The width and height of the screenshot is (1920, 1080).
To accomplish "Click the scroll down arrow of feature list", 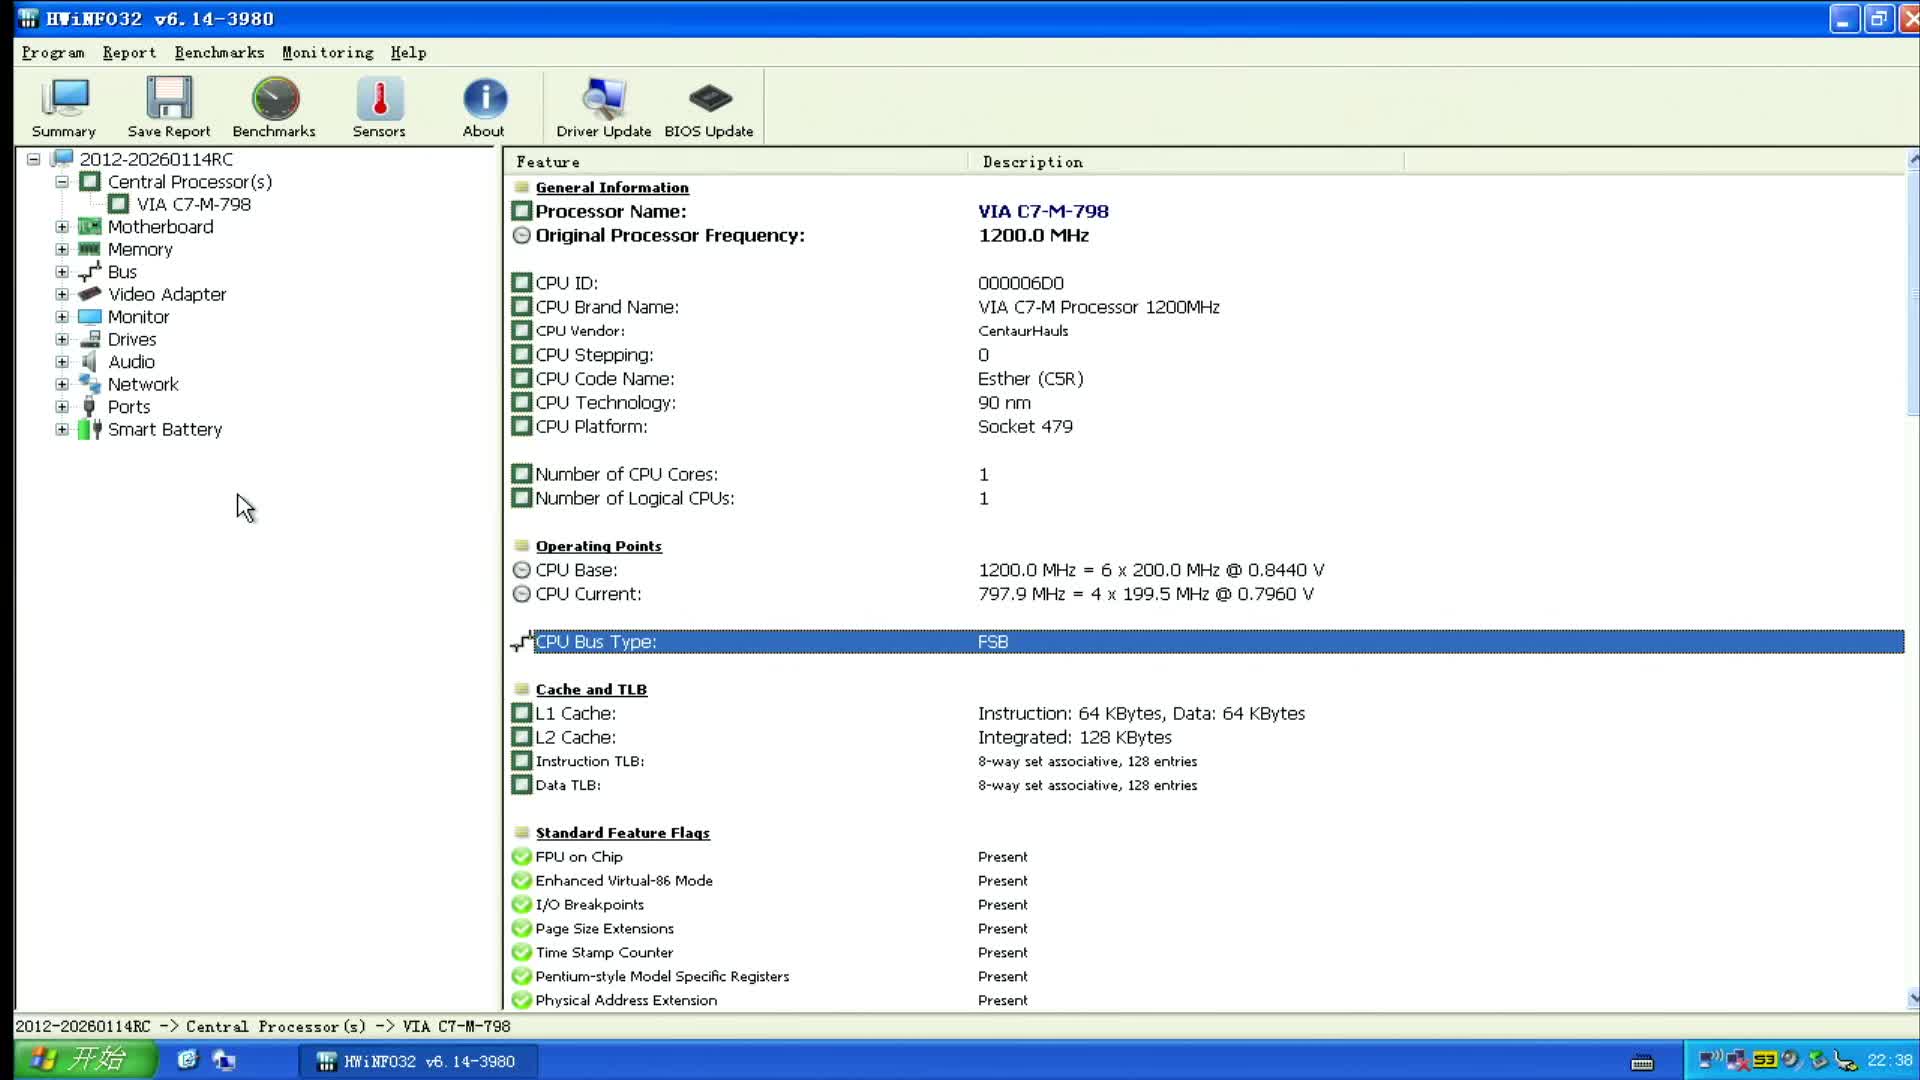I will [x=1912, y=998].
